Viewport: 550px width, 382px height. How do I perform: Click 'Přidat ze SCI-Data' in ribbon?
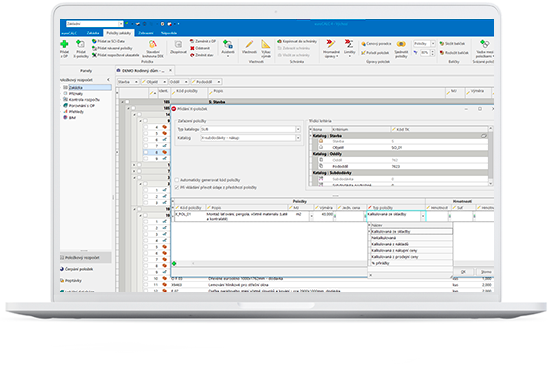(x=109, y=41)
